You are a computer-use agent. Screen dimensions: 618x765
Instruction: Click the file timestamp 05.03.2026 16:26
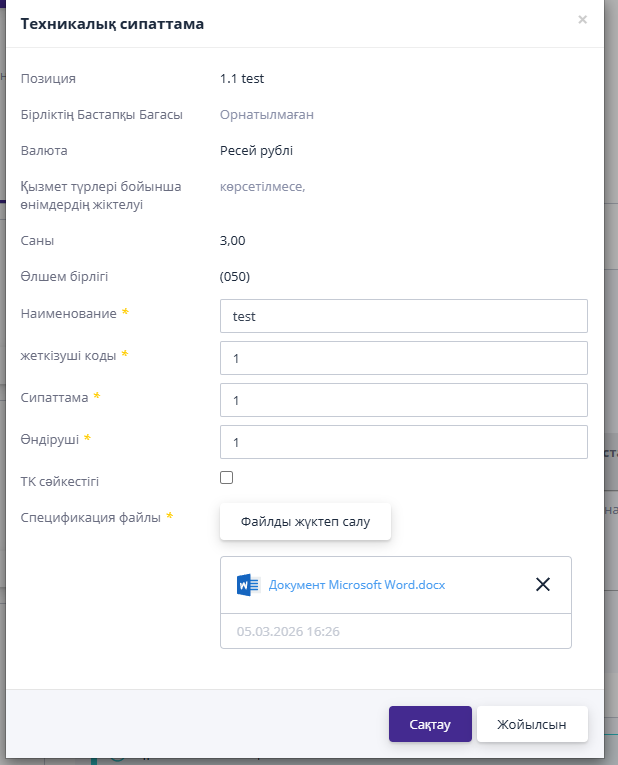288,632
